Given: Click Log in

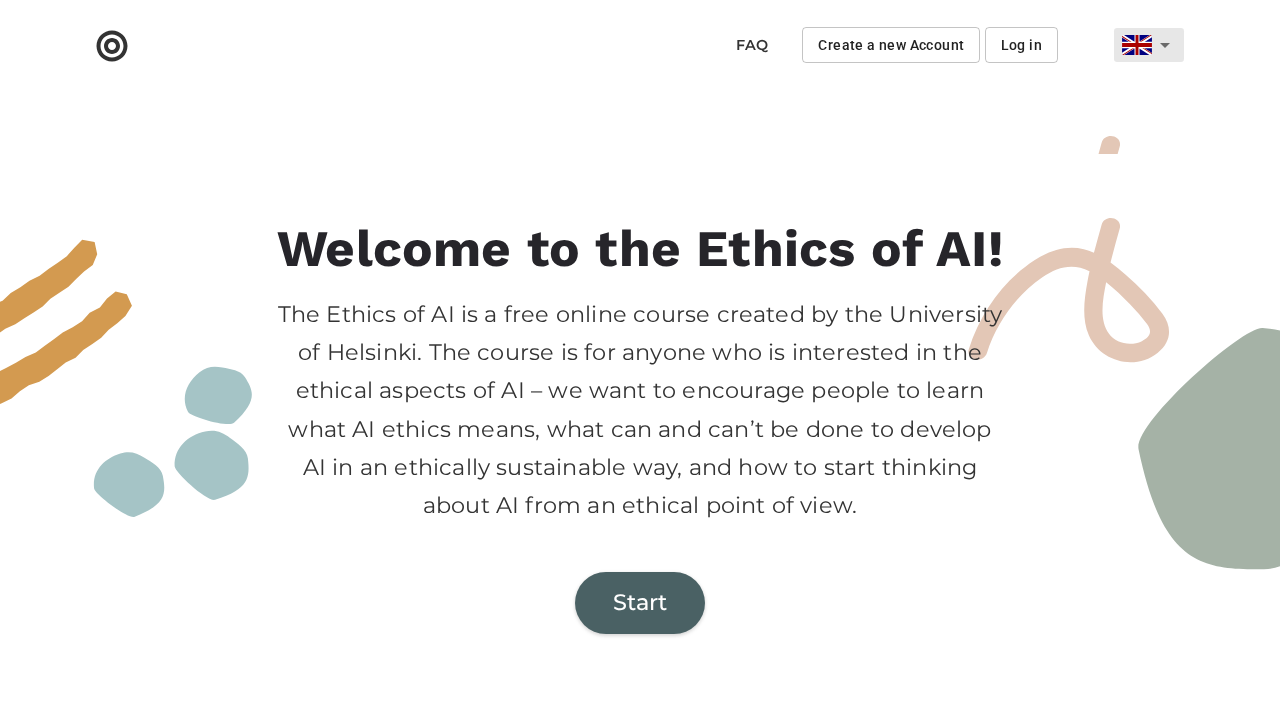Looking at the screenshot, I should pyautogui.click(x=1021, y=44).
